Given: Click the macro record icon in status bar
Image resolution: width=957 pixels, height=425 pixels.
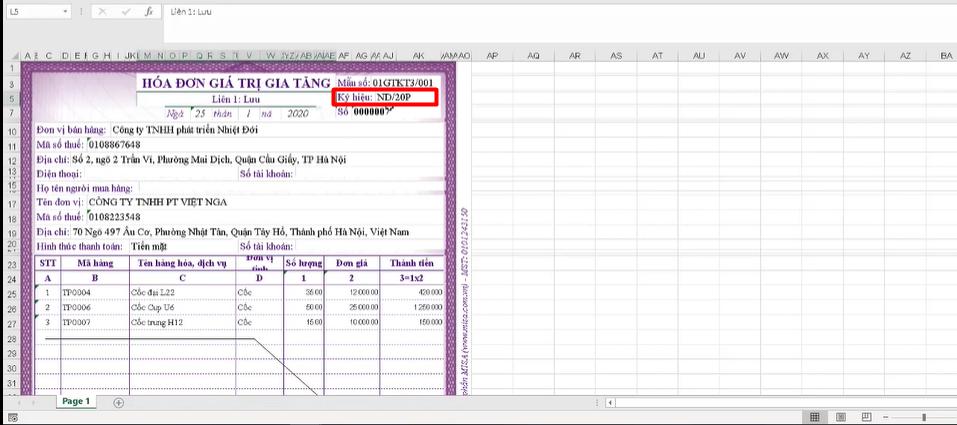Looking at the screenshot, I should click(13, 418).
